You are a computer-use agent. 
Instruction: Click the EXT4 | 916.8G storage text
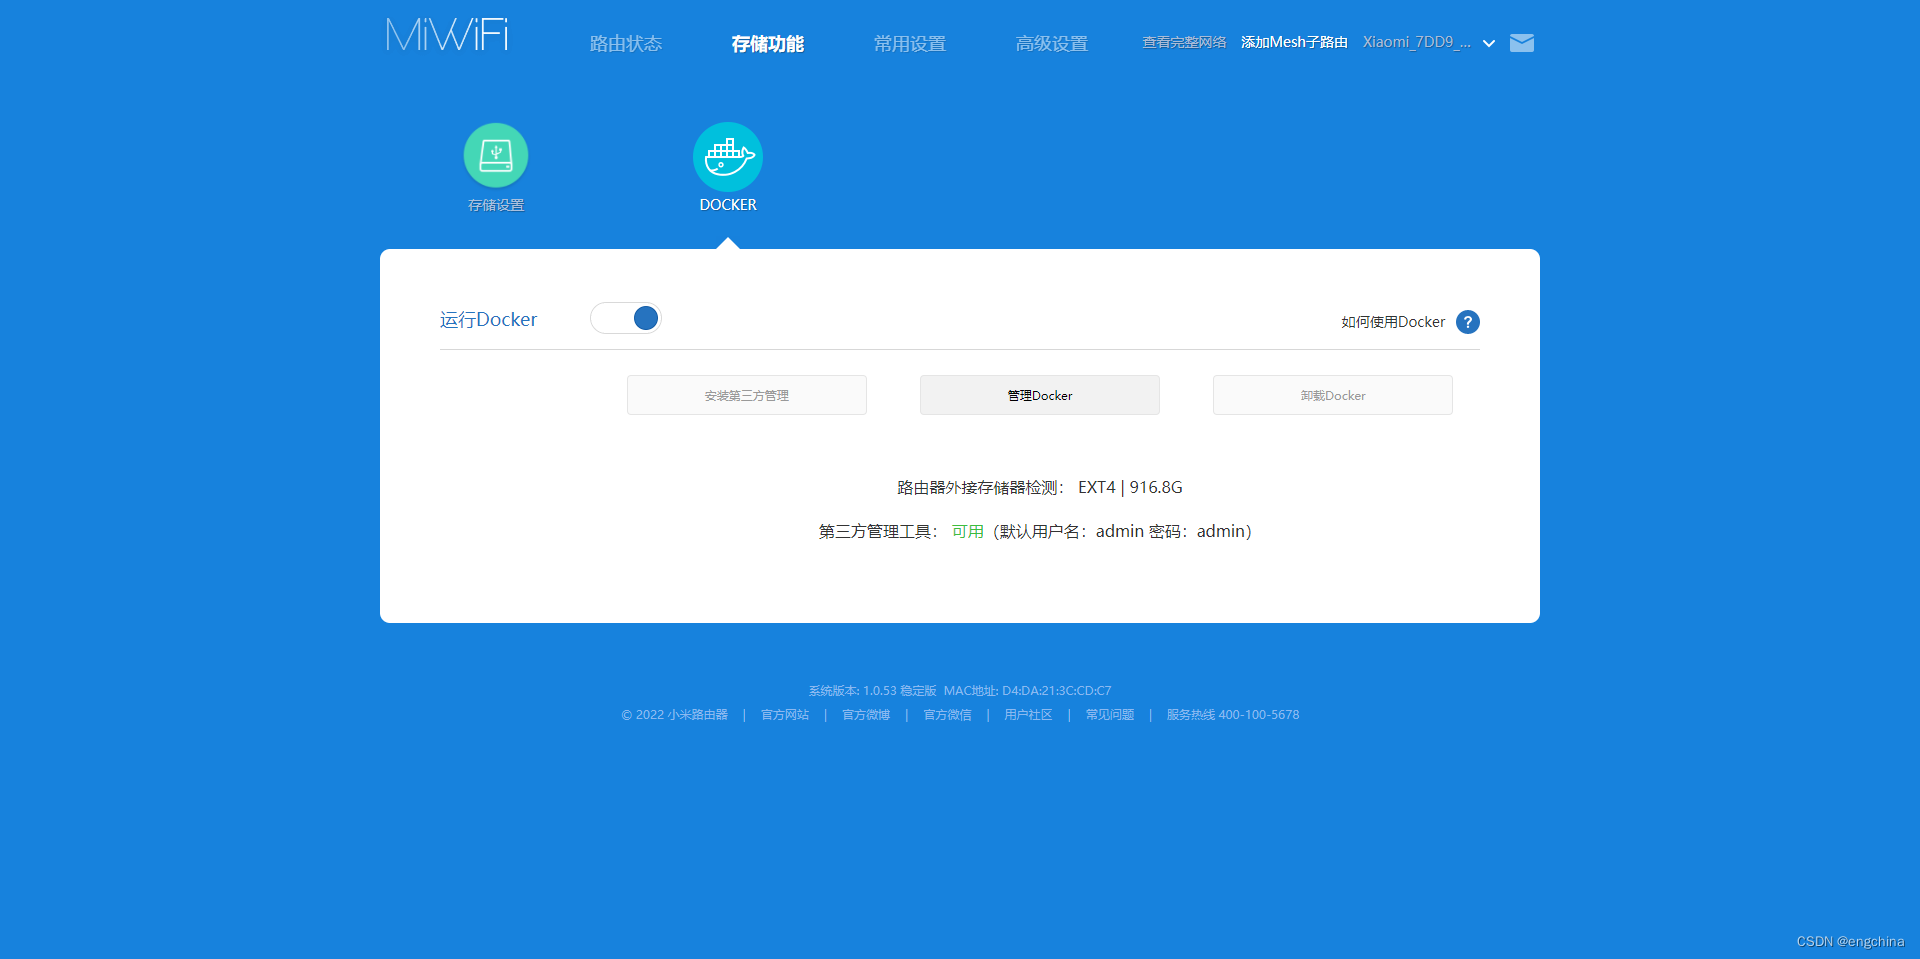tap(1130, 487)
